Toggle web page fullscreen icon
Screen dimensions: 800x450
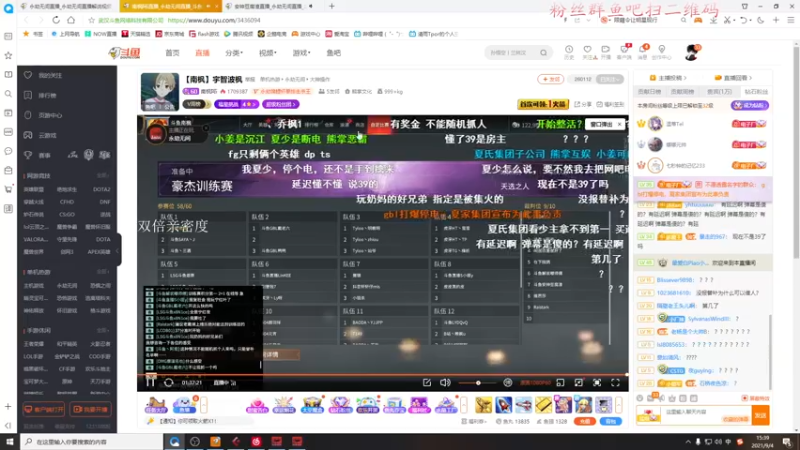[x=597, y=382]
